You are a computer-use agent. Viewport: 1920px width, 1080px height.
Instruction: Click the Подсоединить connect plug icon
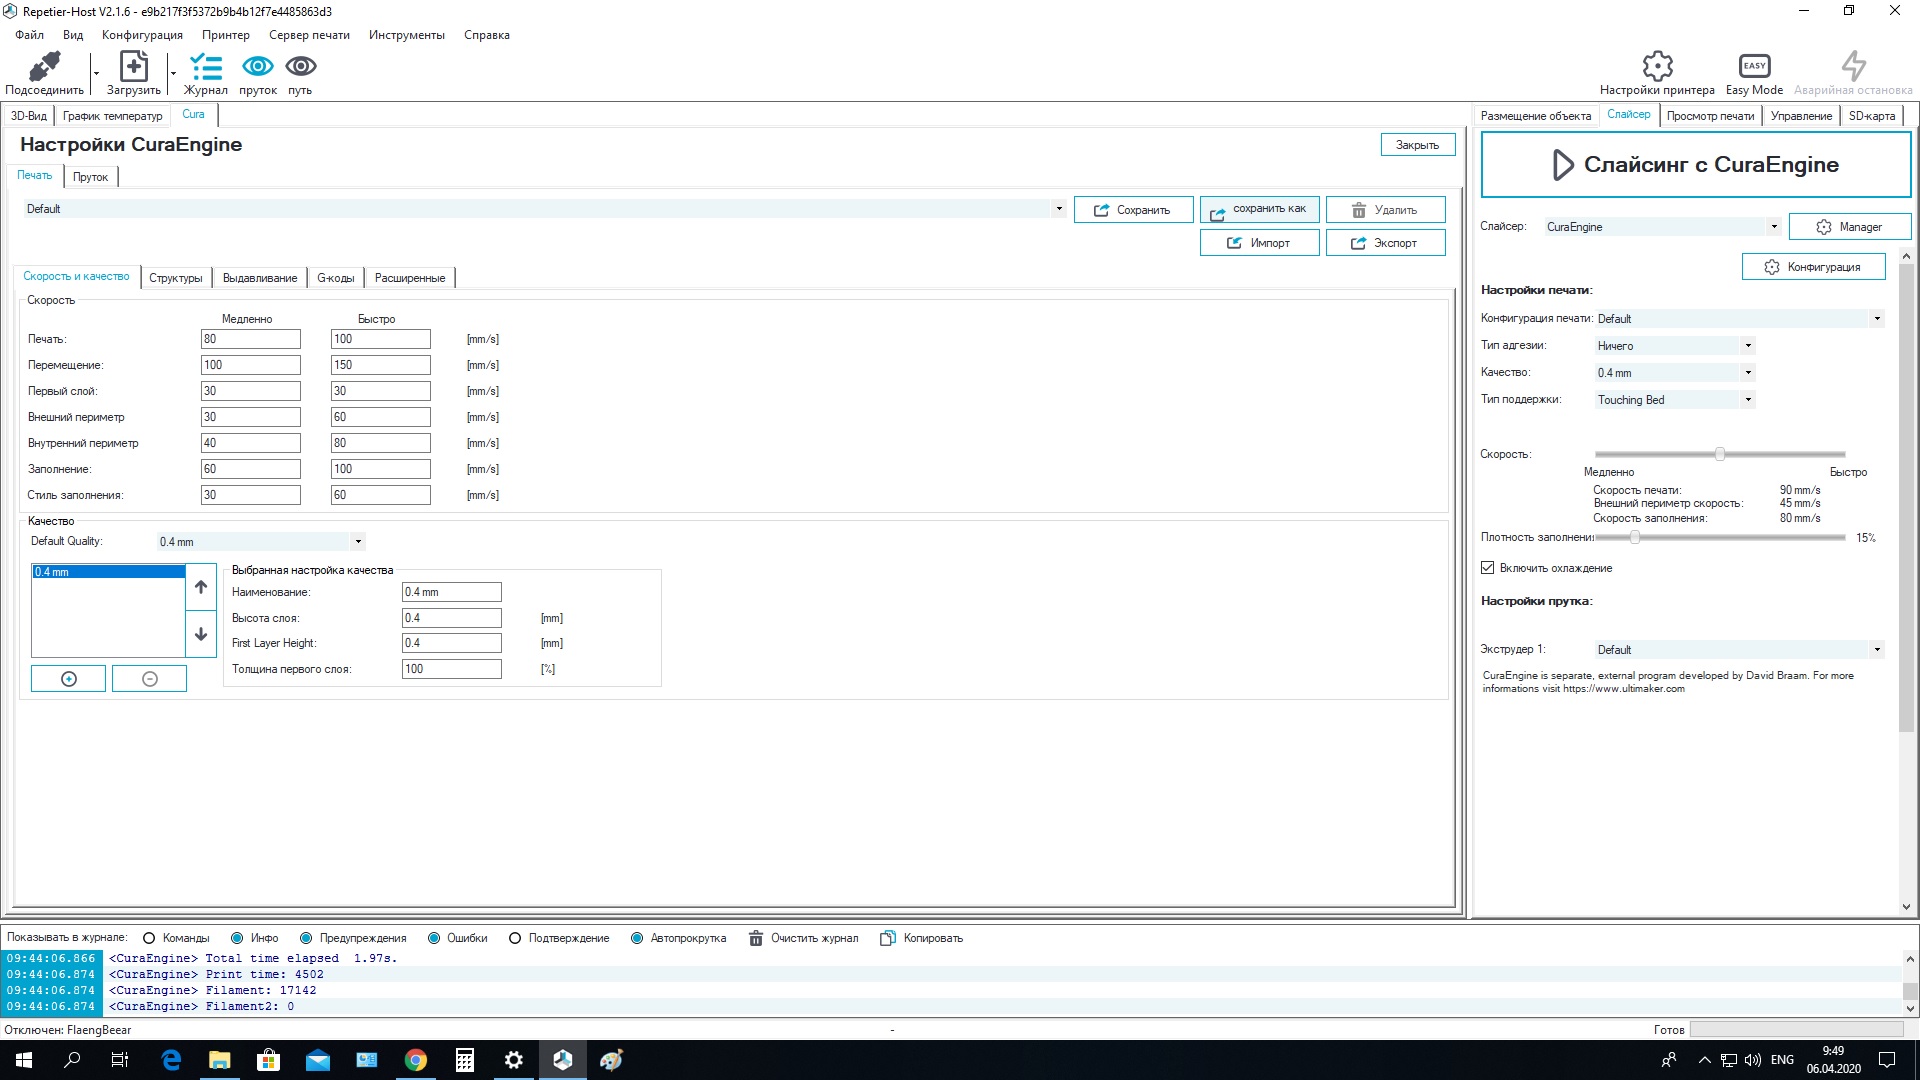(x=44, y=67)
